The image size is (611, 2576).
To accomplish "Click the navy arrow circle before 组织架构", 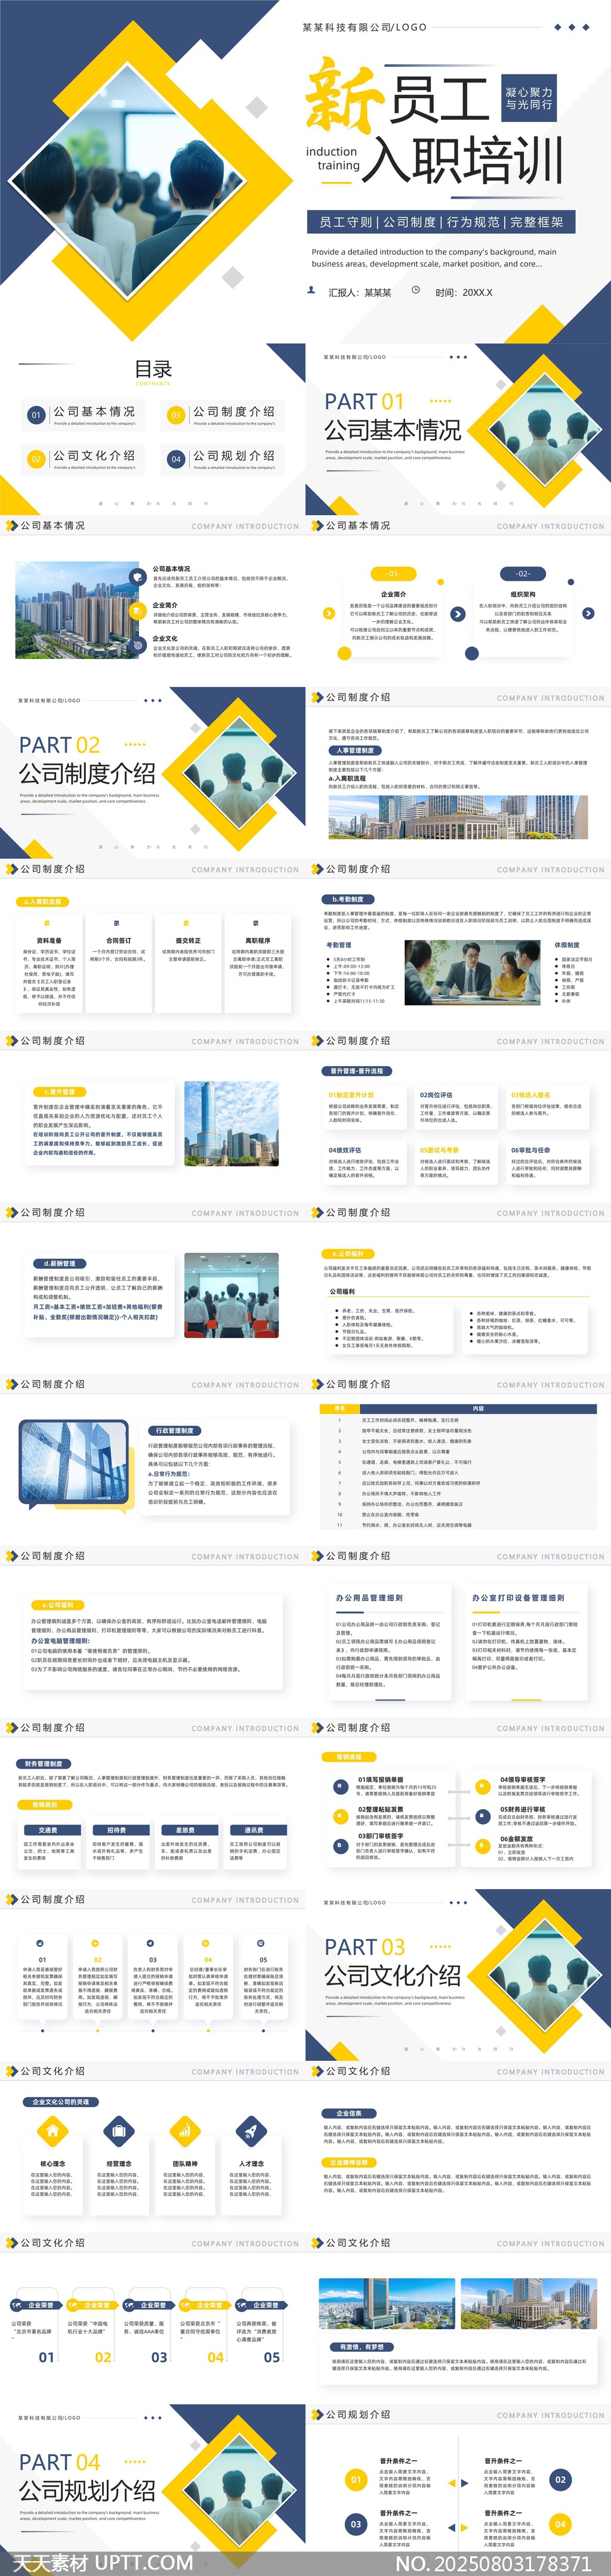I will click(457, 614).
